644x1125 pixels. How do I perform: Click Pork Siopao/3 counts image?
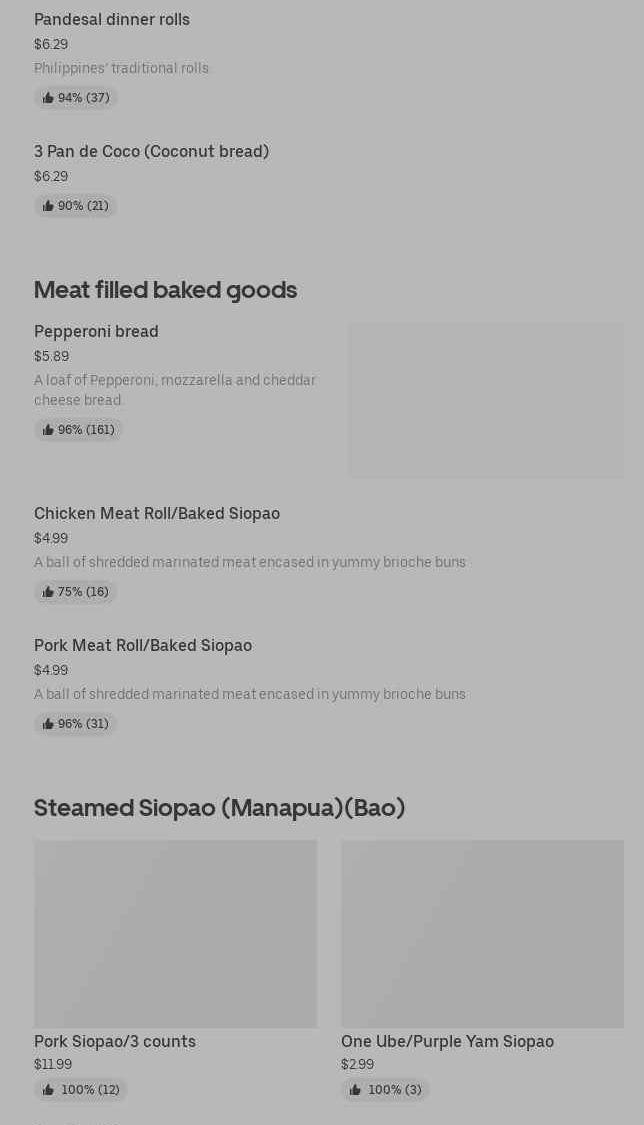coord(175,933)
